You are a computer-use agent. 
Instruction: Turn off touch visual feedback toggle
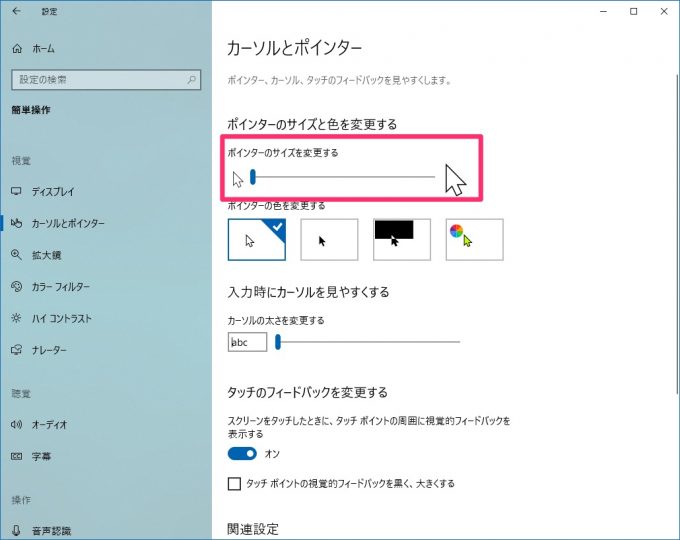(x=242, y=454)
